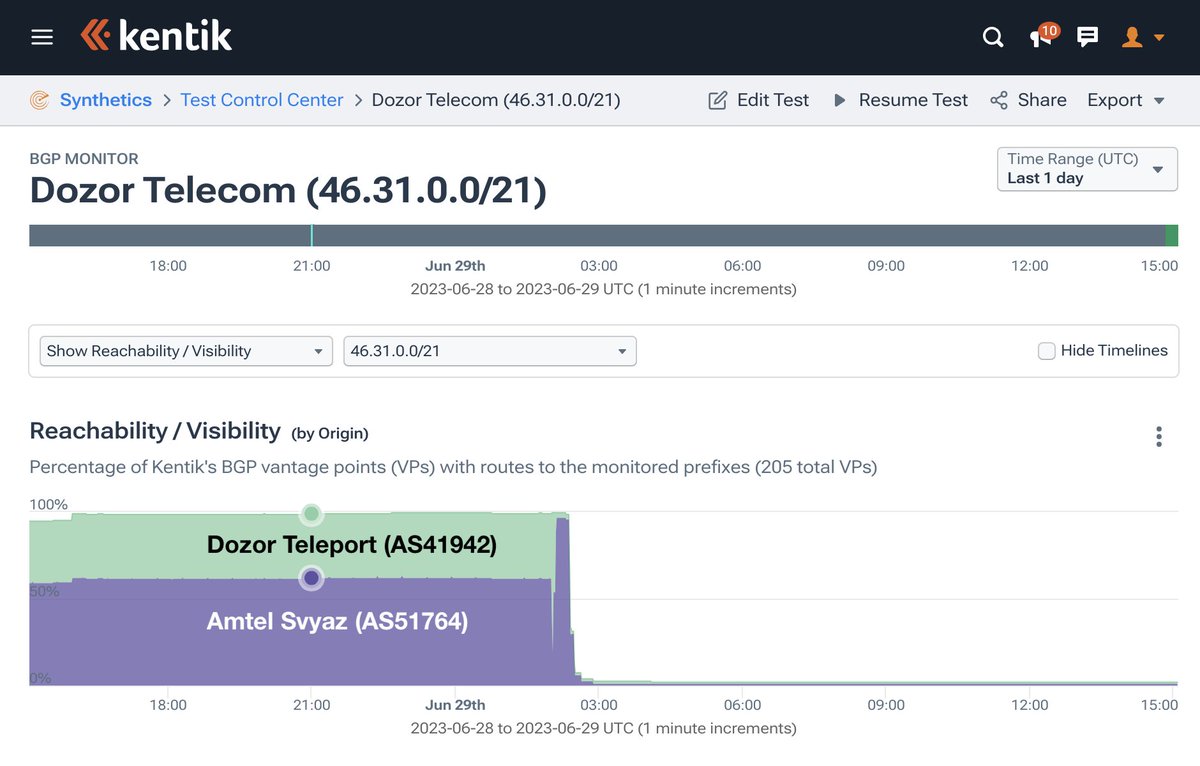This screenshot has width=1200, height=766.
Task: Open the 46.31.0.0/21 prefix dropdown
Action: pos(490,351)
